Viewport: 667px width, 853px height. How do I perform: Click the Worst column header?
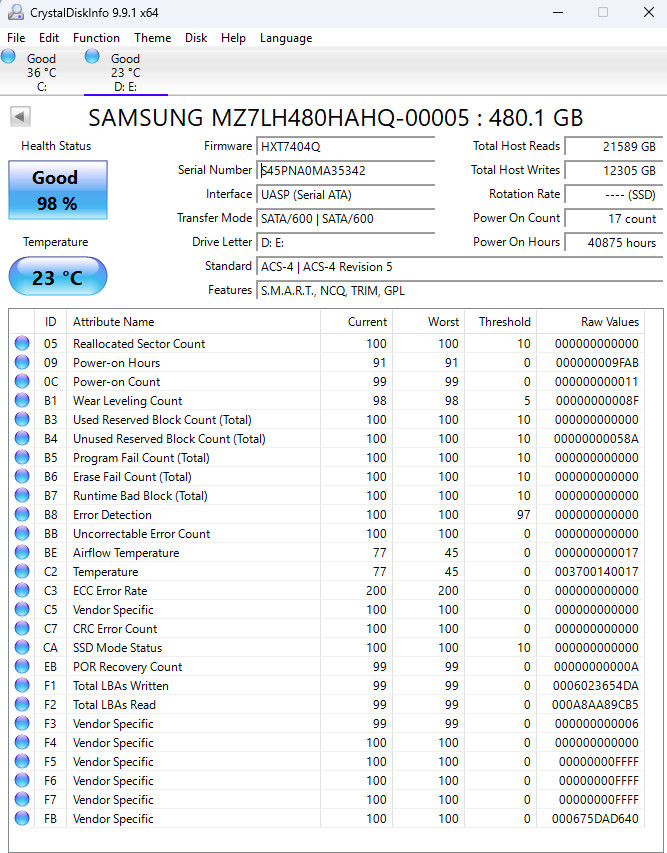pos(429,322)
